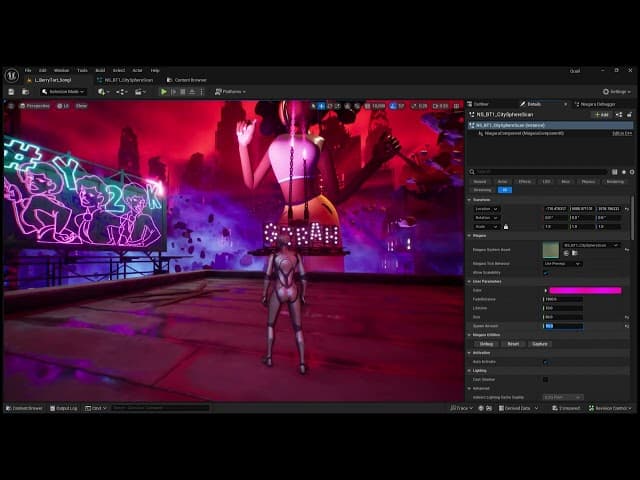Open the Blueprints toolbar icon menu

pos(121,92)
